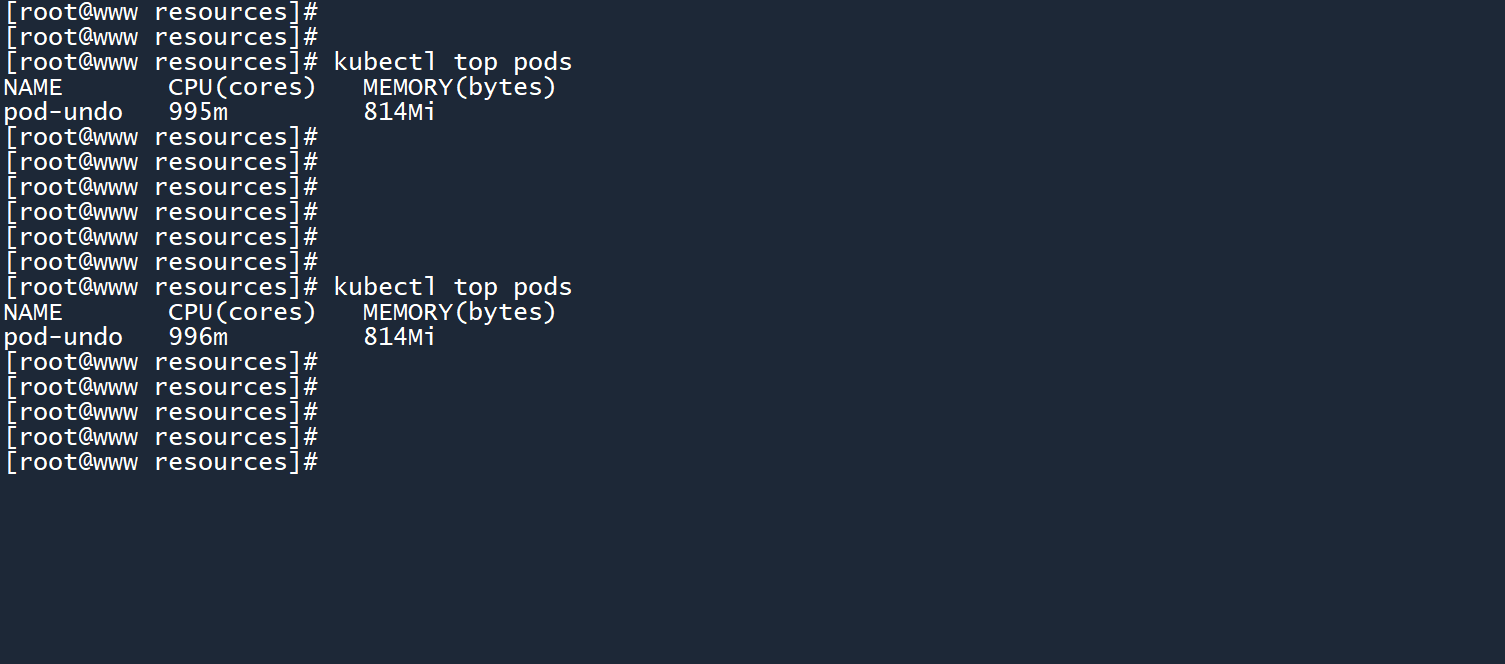Screen dimensions: 1505x664
Task: Click the topmost shell prompt line
Action: coord(161,12)
